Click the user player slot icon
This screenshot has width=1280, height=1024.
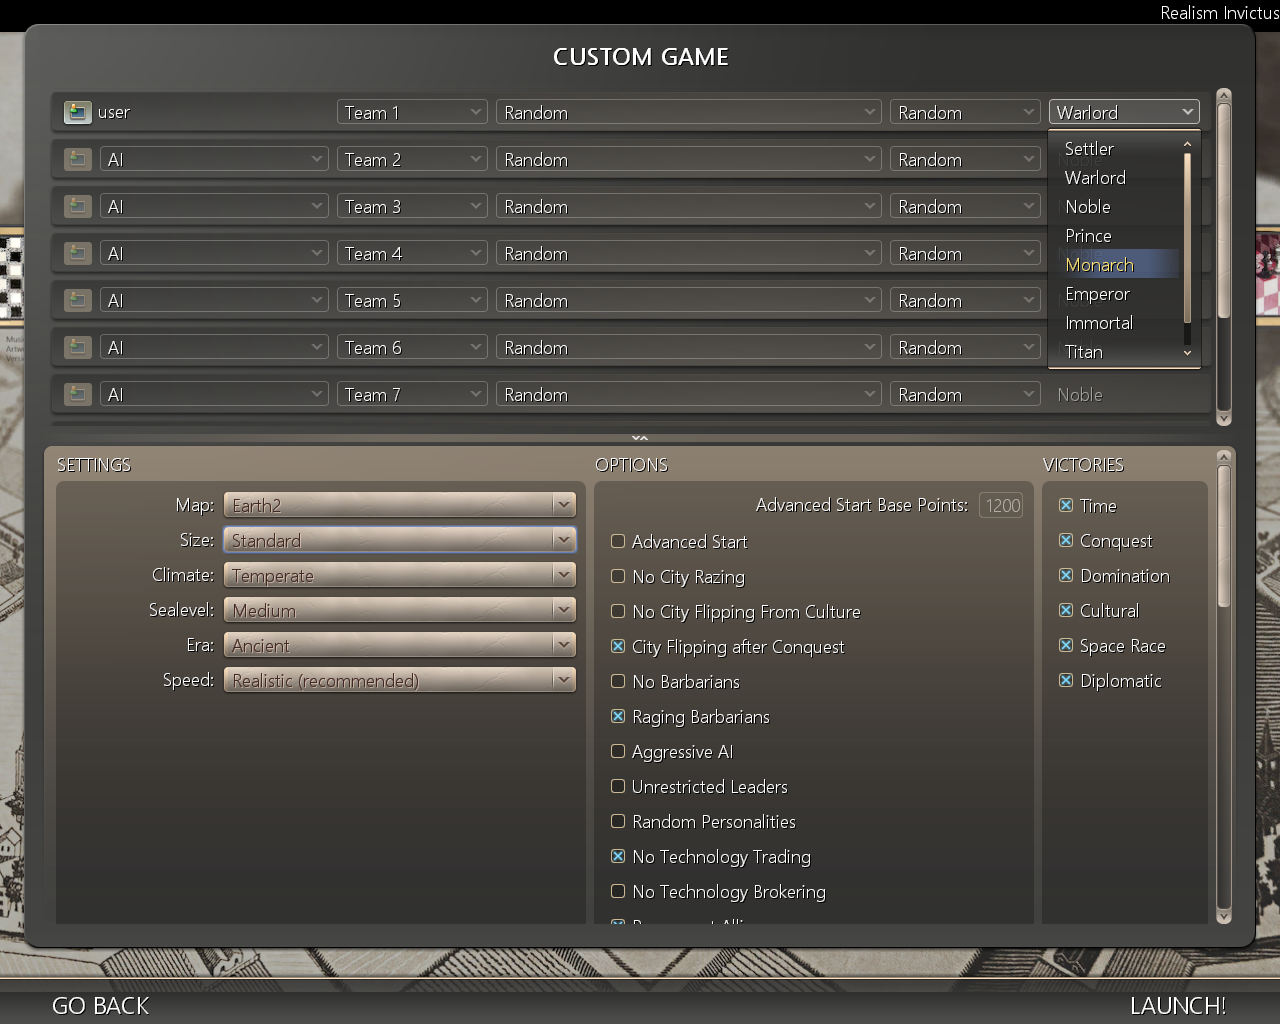[x=77, y=113]
